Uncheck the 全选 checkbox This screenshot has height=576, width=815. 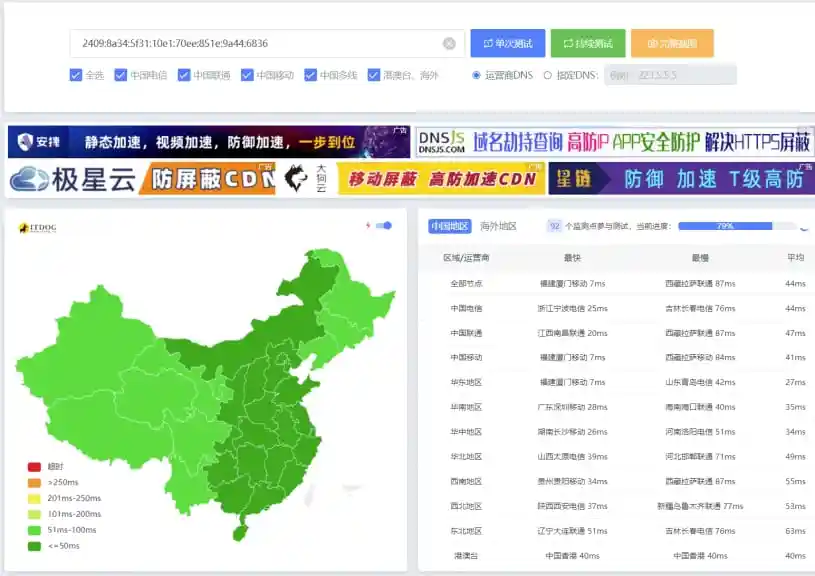(x=75, y=75)
